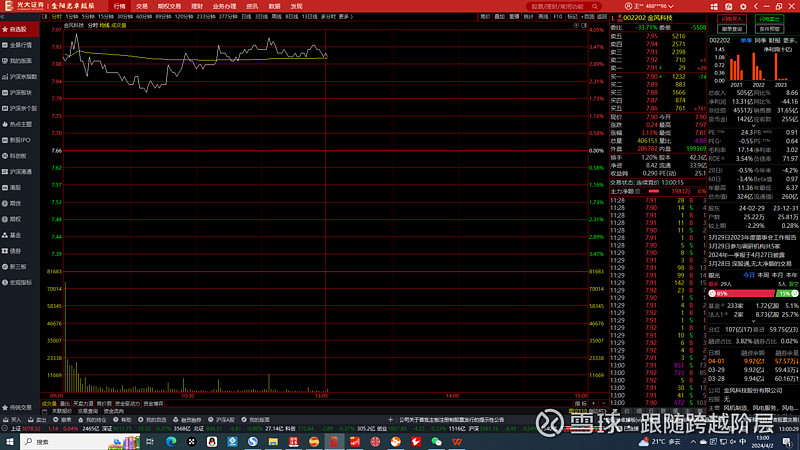Open 热点主题 sidebar item
The width and height of the screenshot is (800, 450).
[17, 124]
